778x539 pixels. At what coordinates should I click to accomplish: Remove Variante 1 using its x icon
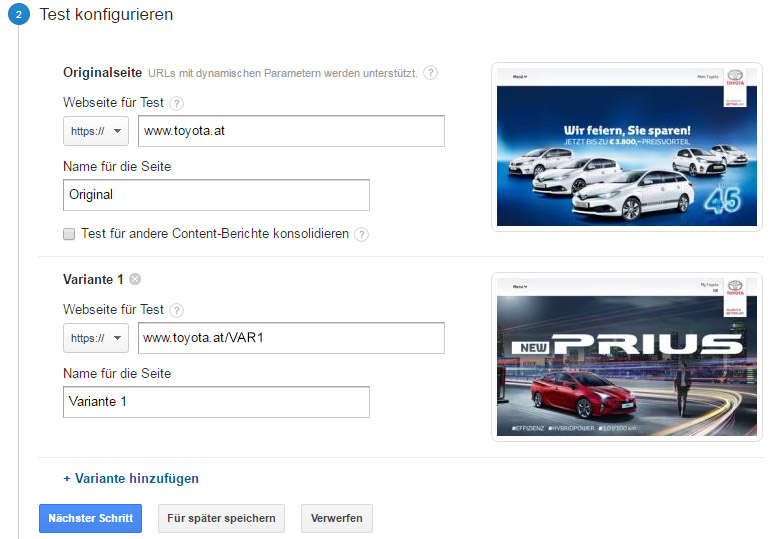135,280
